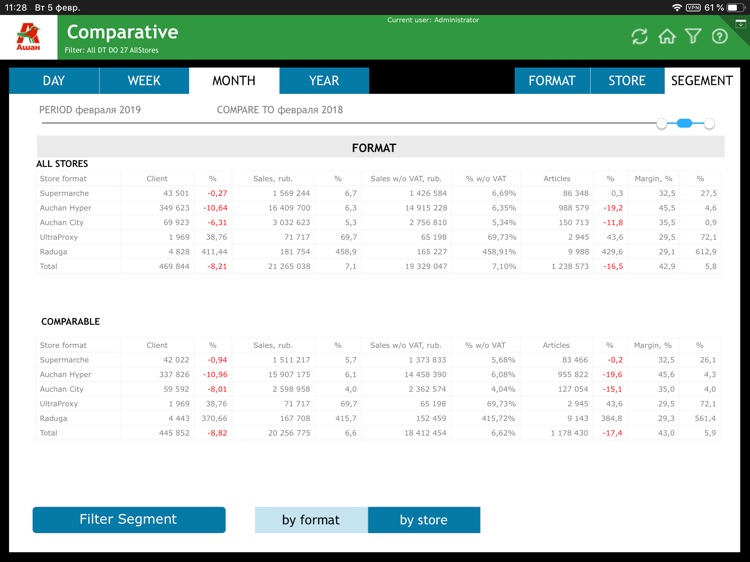Click 'Articles' header in COMPARABLE table
The image size is (750, 562).
click(x=556, y=345)
